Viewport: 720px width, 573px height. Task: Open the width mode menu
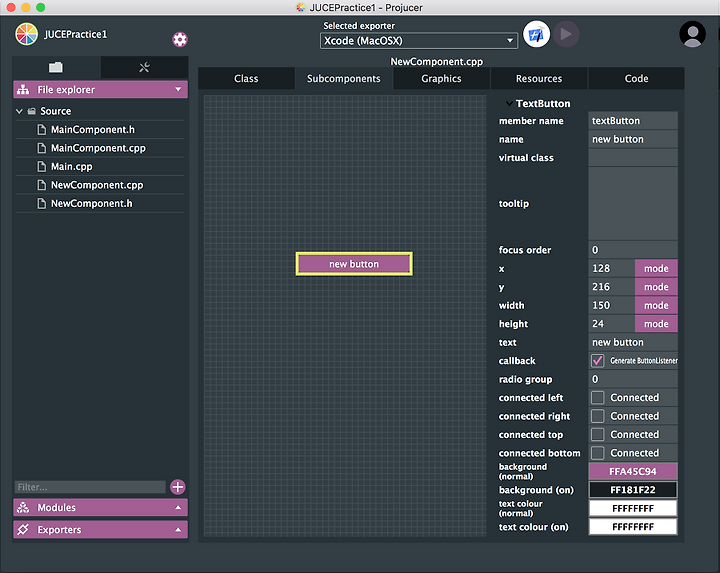click(656, 305)
